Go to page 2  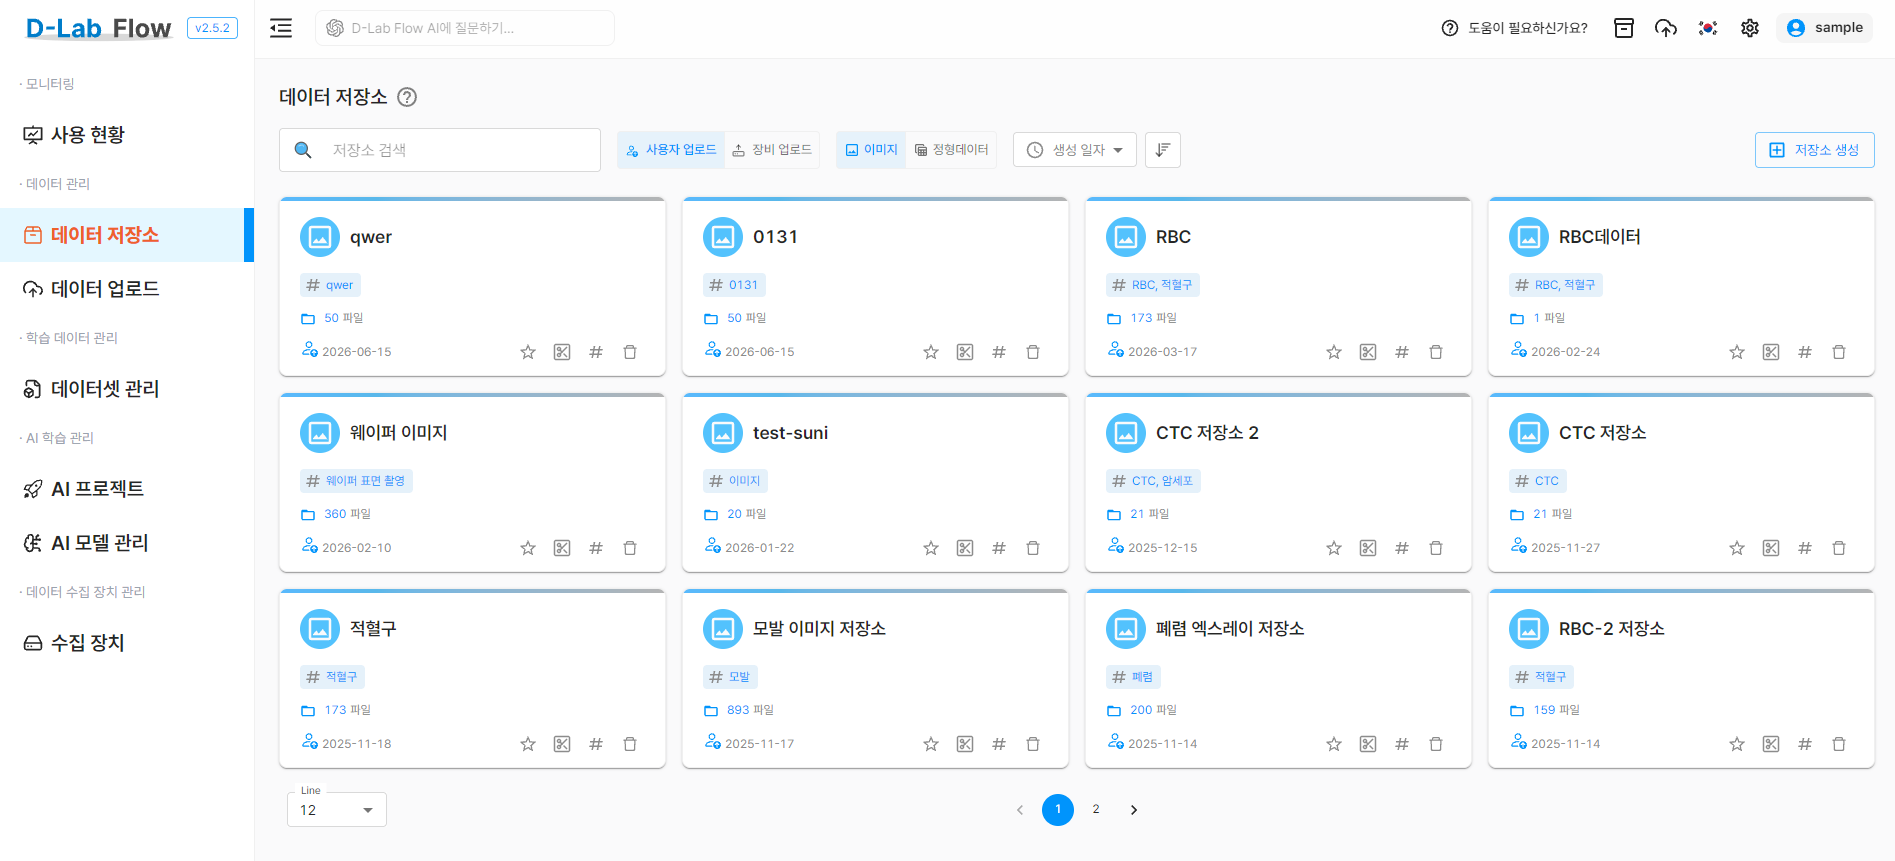[1096, 810]
